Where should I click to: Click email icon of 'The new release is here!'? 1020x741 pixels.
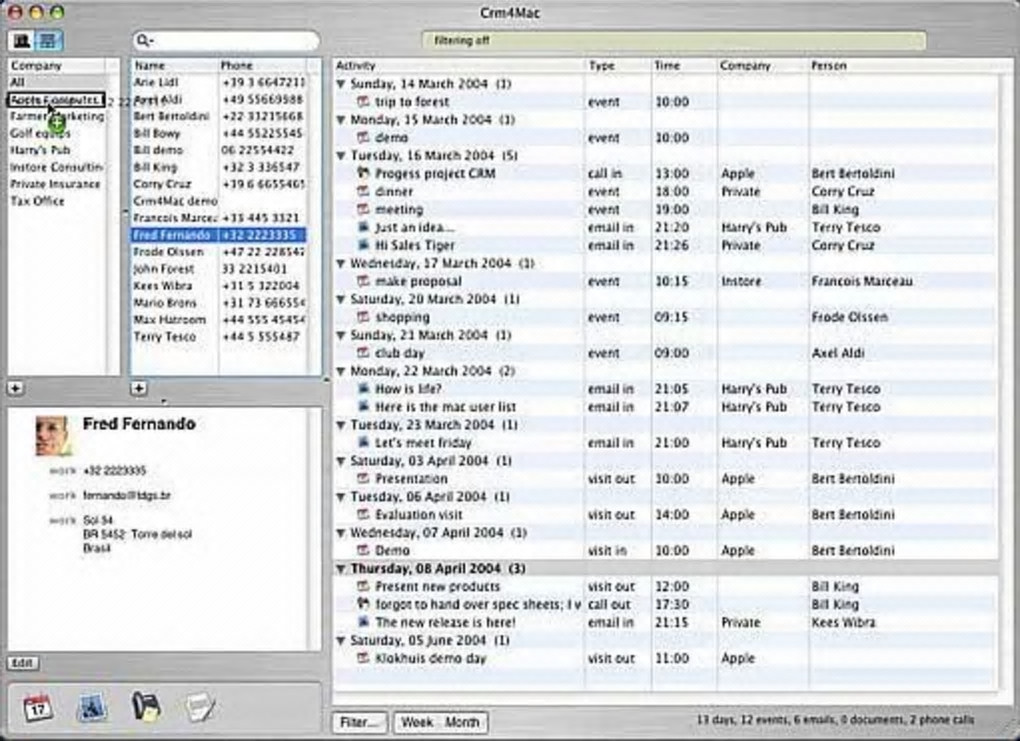point(364,622)
